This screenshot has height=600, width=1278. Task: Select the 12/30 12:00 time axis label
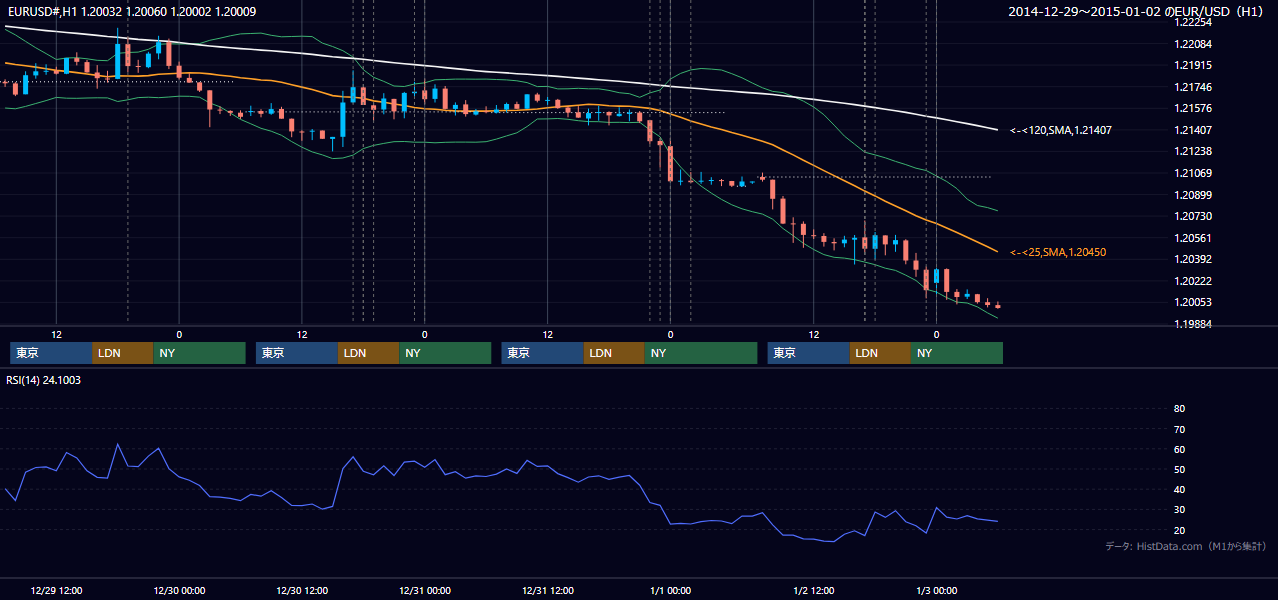point(302,590)
